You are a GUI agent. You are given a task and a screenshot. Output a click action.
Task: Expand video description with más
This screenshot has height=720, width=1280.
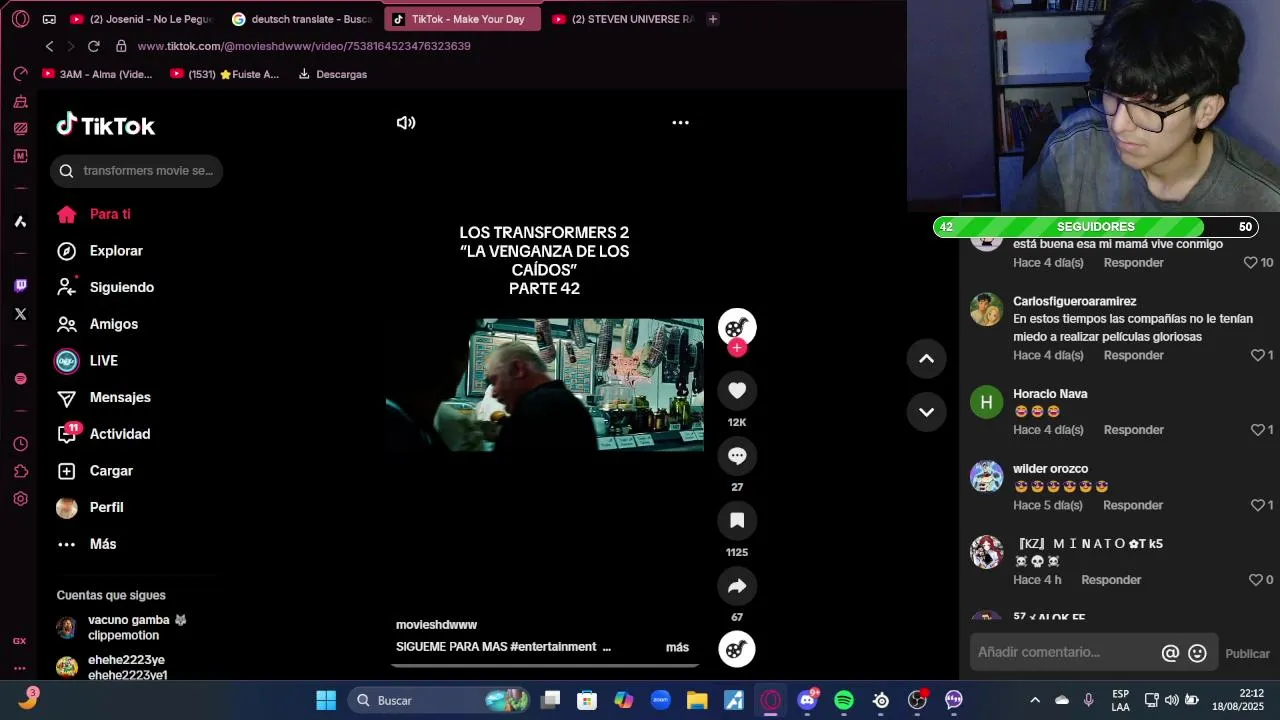point(677,647)
